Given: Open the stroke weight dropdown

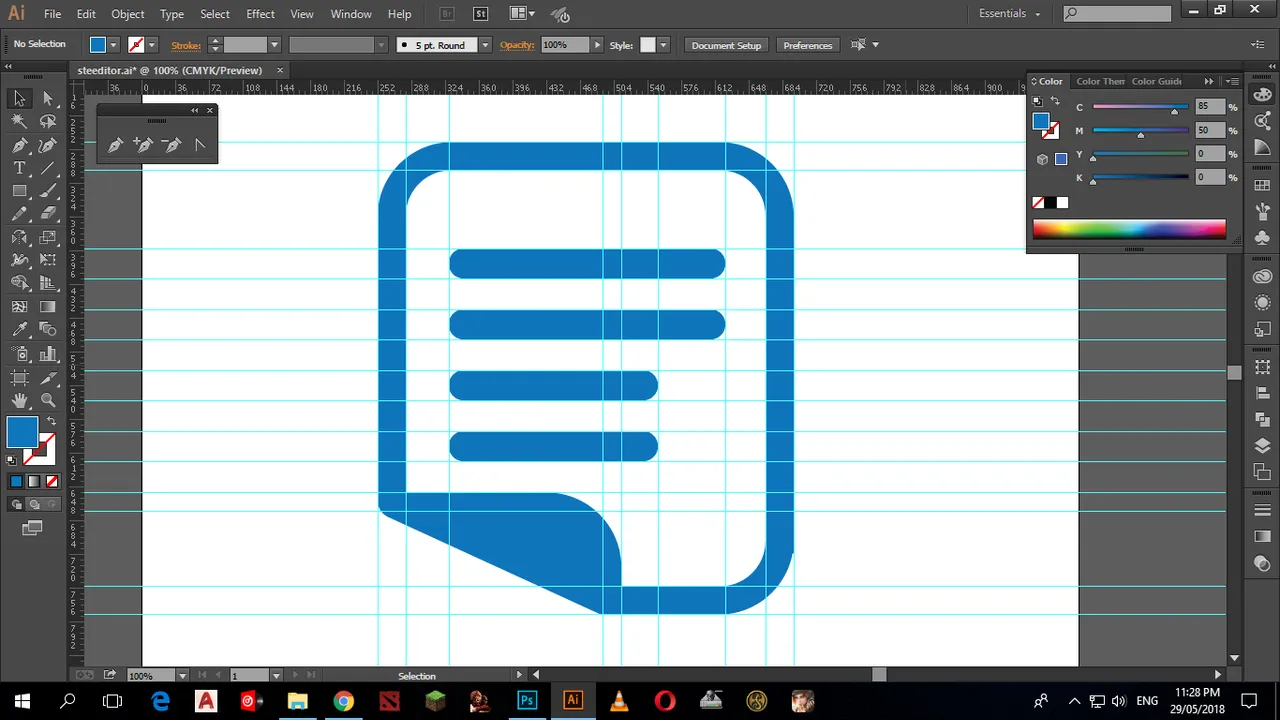Looking at the screenshot, I should point(274,45).
